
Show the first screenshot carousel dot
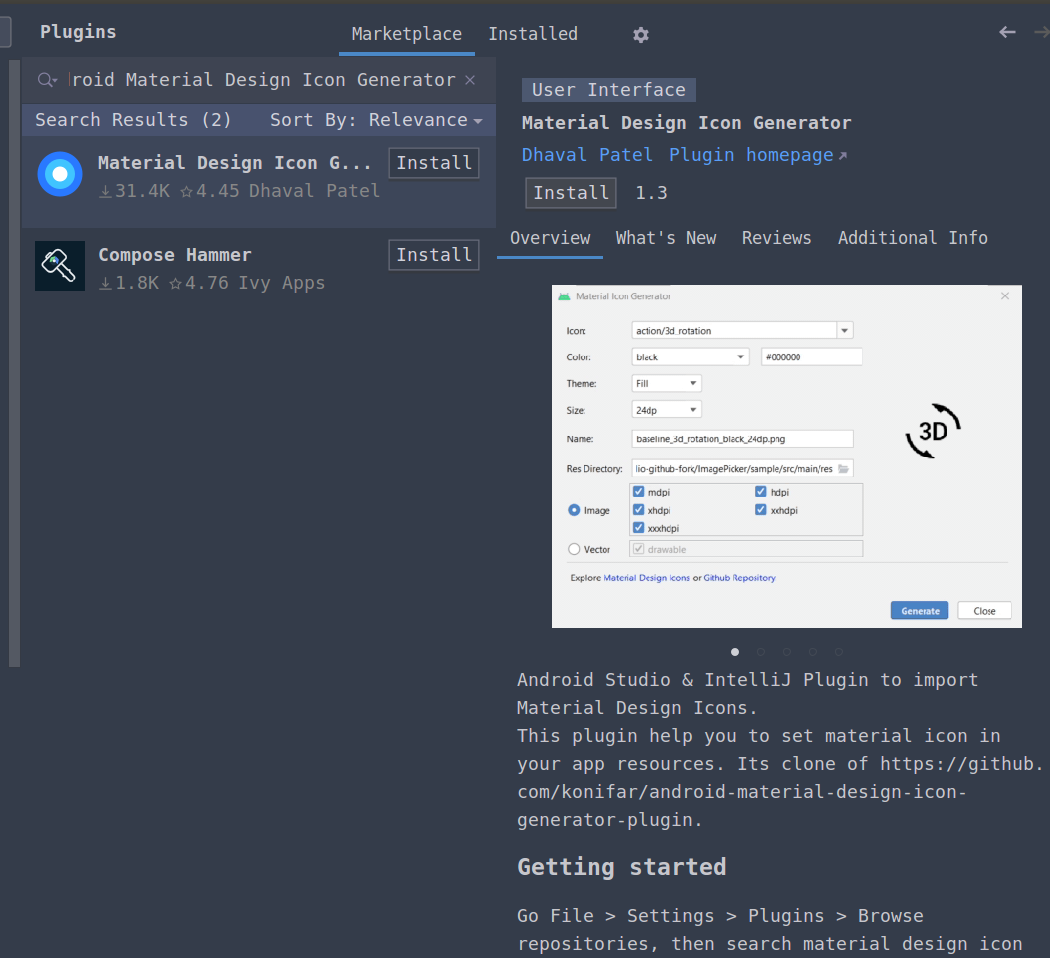(735, 652)
